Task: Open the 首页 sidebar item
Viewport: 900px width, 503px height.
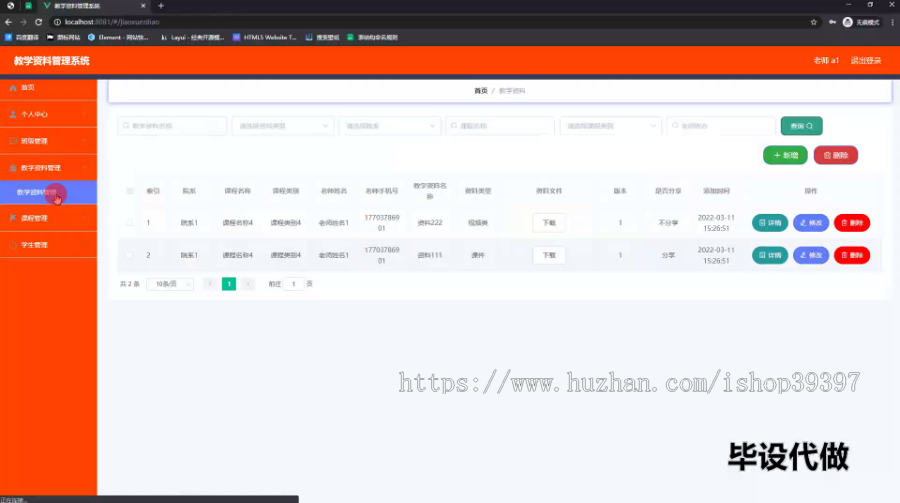Action: click(x=48, y=88)
